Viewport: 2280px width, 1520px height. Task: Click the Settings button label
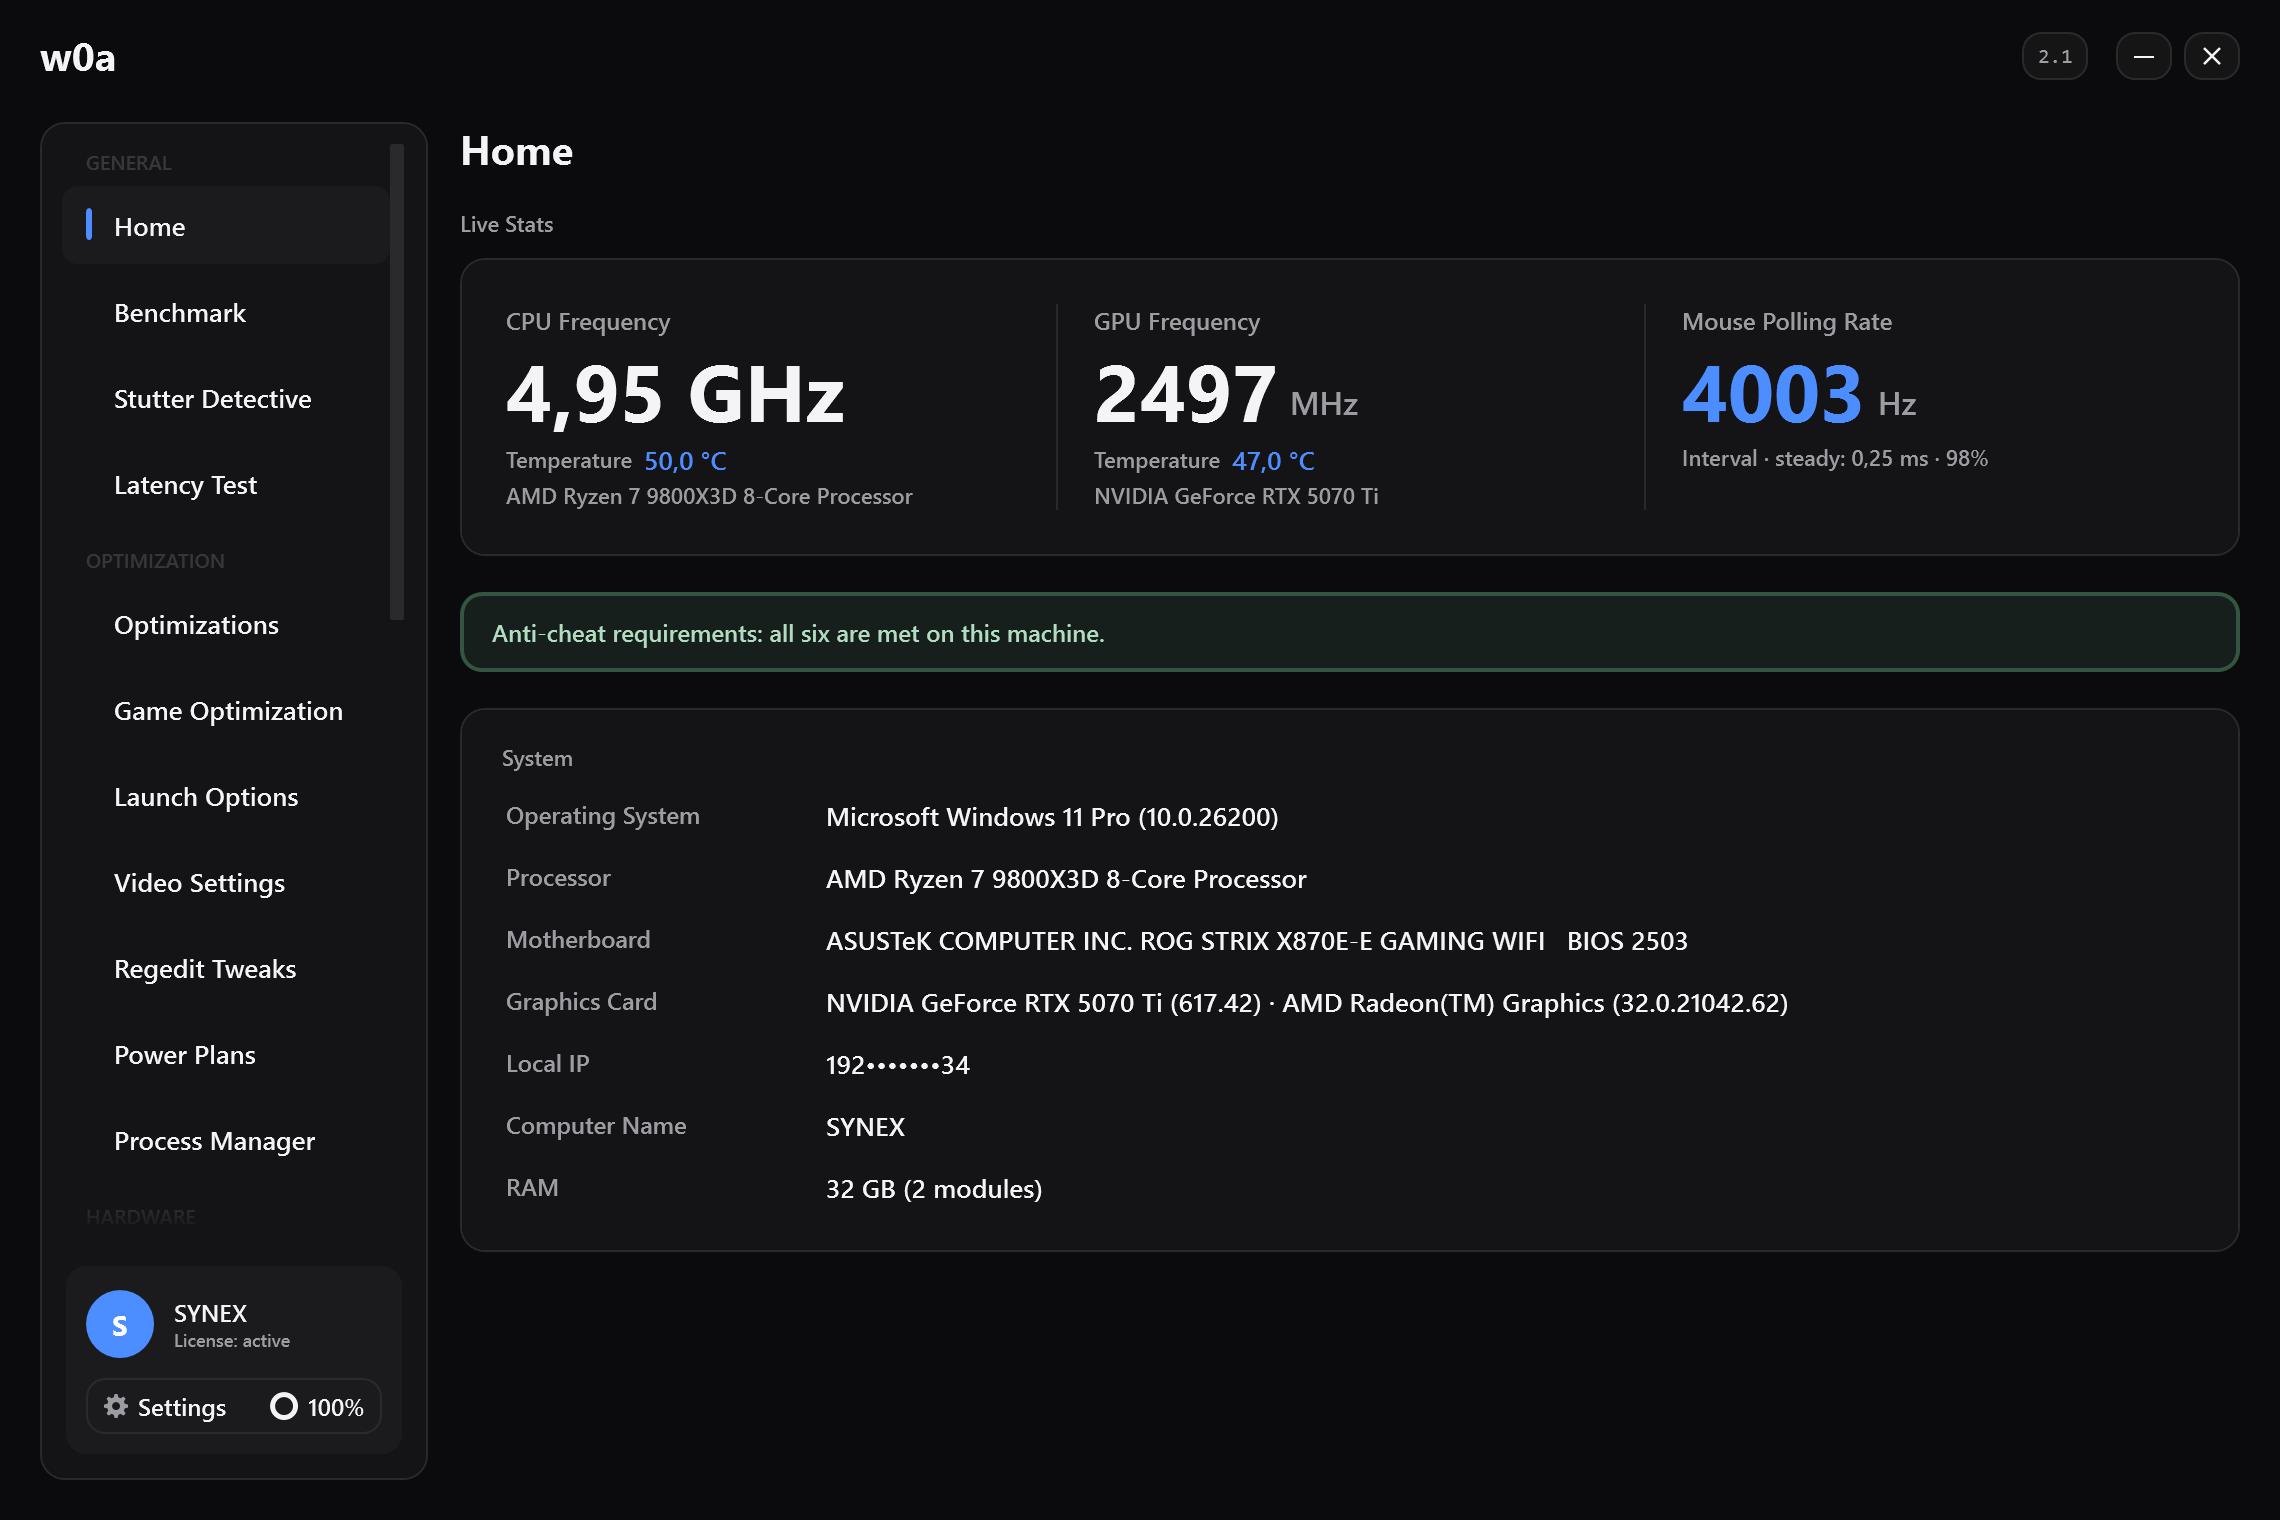coord(182,1407)
